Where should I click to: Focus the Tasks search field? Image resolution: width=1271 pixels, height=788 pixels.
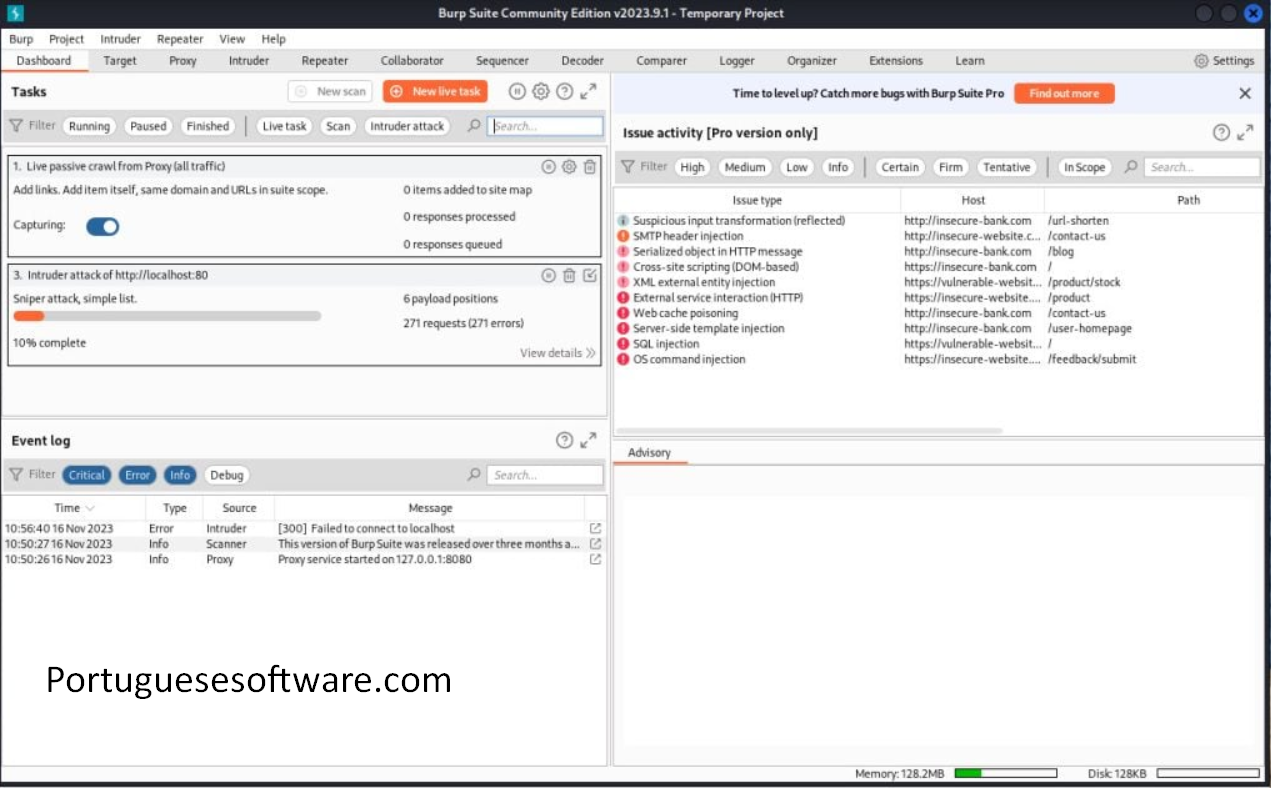(x=545, y=126)
